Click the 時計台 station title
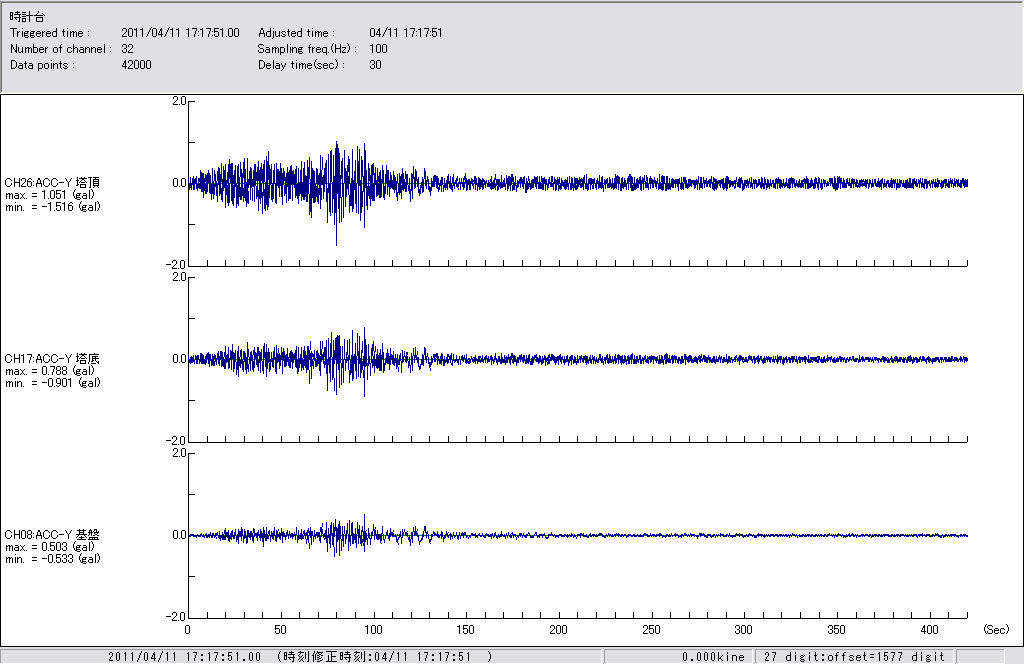Image resolution: width=1024 pixels, height=664 pixels. coord(27,17)
